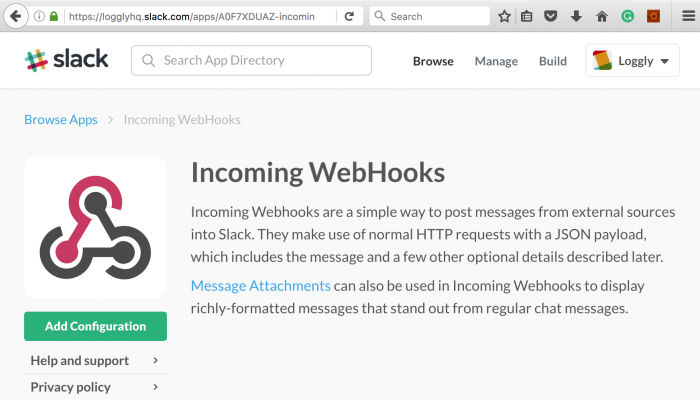700x400 pixels.
Task: View site info via the green padlock
Action: pyautogui.click(x=53, y=17)
